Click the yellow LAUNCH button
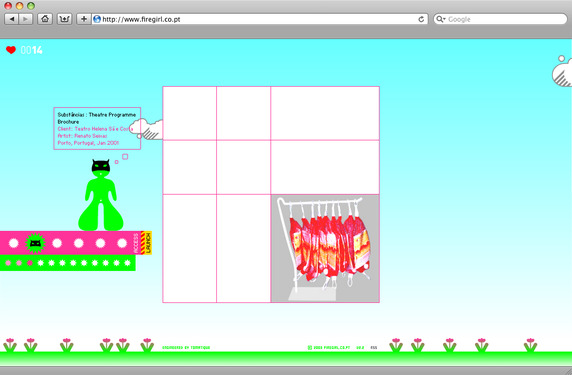 pos(148,243)
